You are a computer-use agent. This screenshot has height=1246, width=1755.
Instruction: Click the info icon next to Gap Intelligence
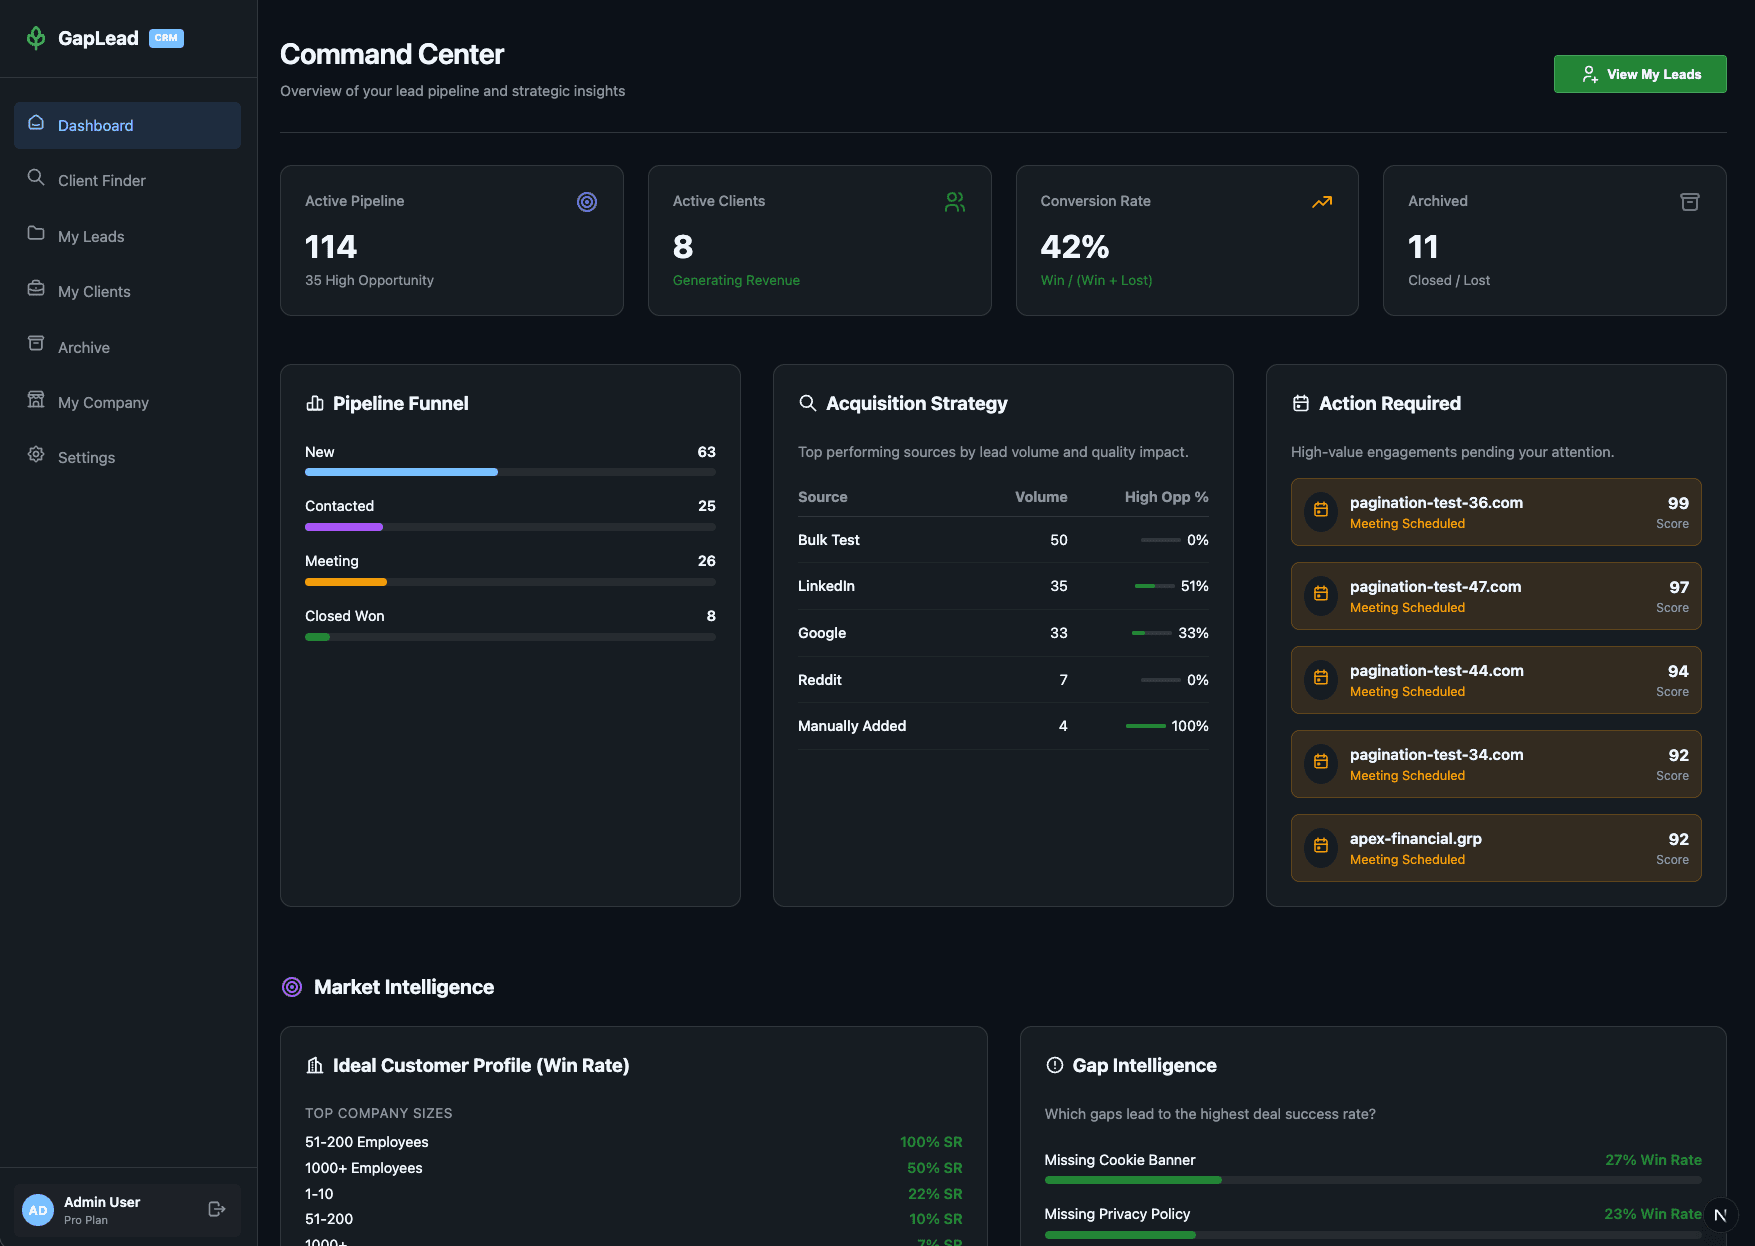[1054, 1065]
